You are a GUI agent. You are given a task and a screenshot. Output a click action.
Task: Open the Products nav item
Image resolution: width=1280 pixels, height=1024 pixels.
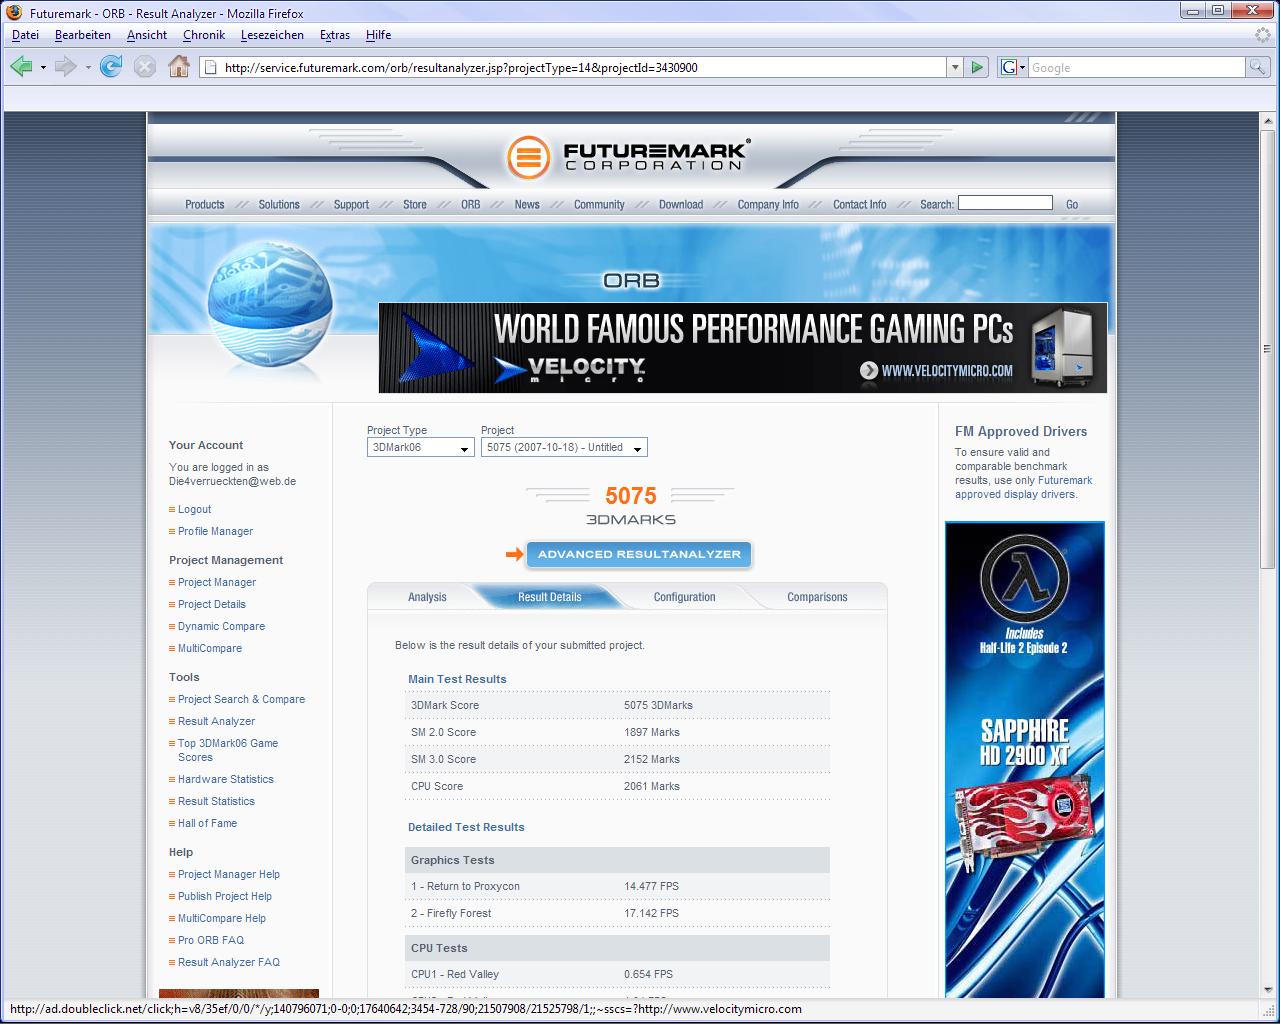pyautogui.click(x=205, y=204)
